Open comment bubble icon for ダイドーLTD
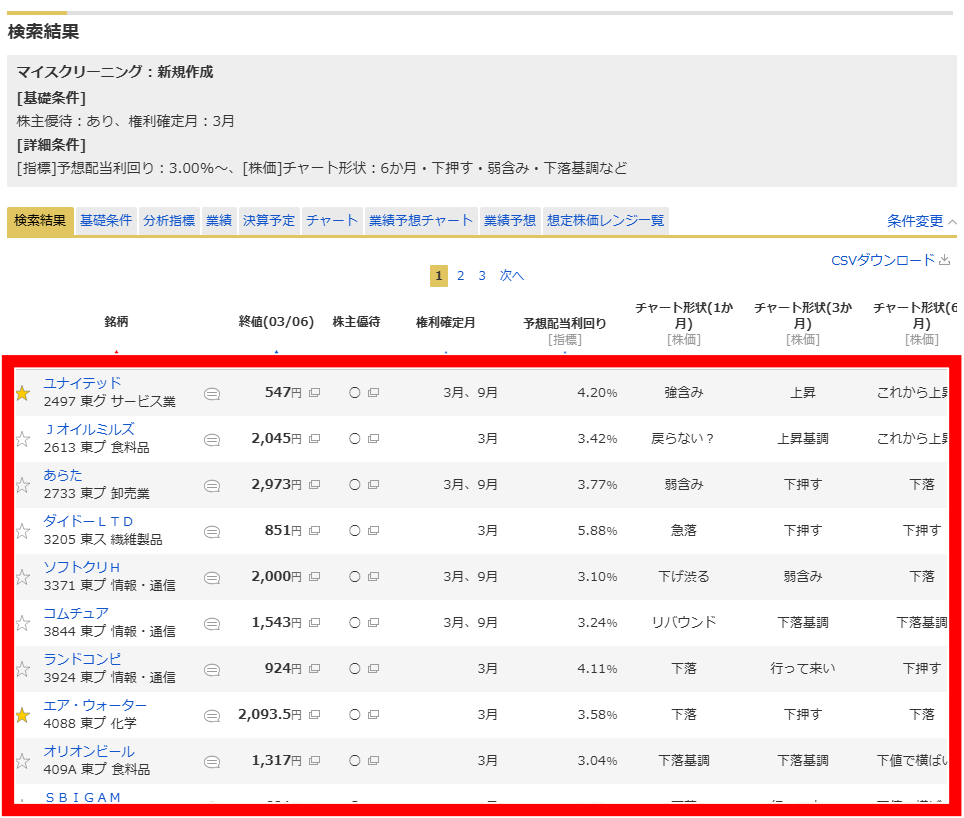The image size is (964, 818). tap(212, 531)
